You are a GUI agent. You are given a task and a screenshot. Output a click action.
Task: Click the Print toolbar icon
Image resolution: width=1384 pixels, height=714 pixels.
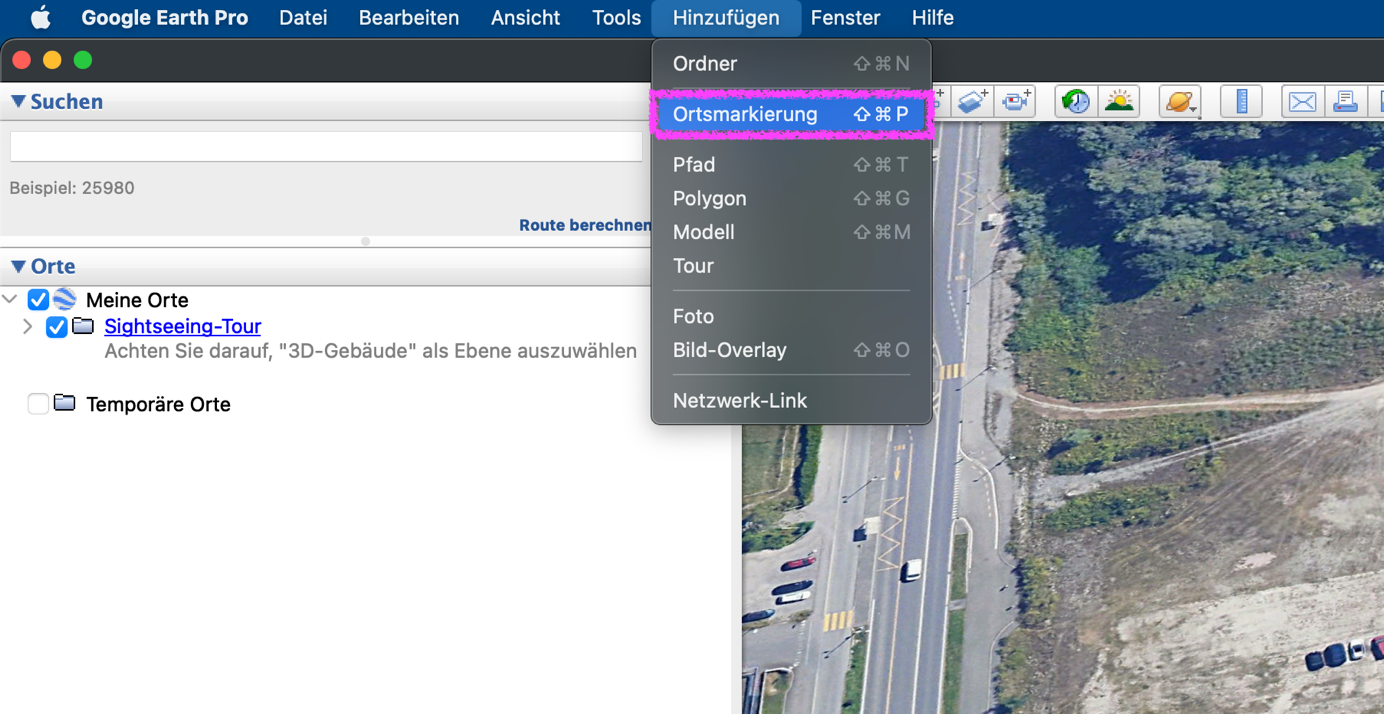coord(1345,101)
